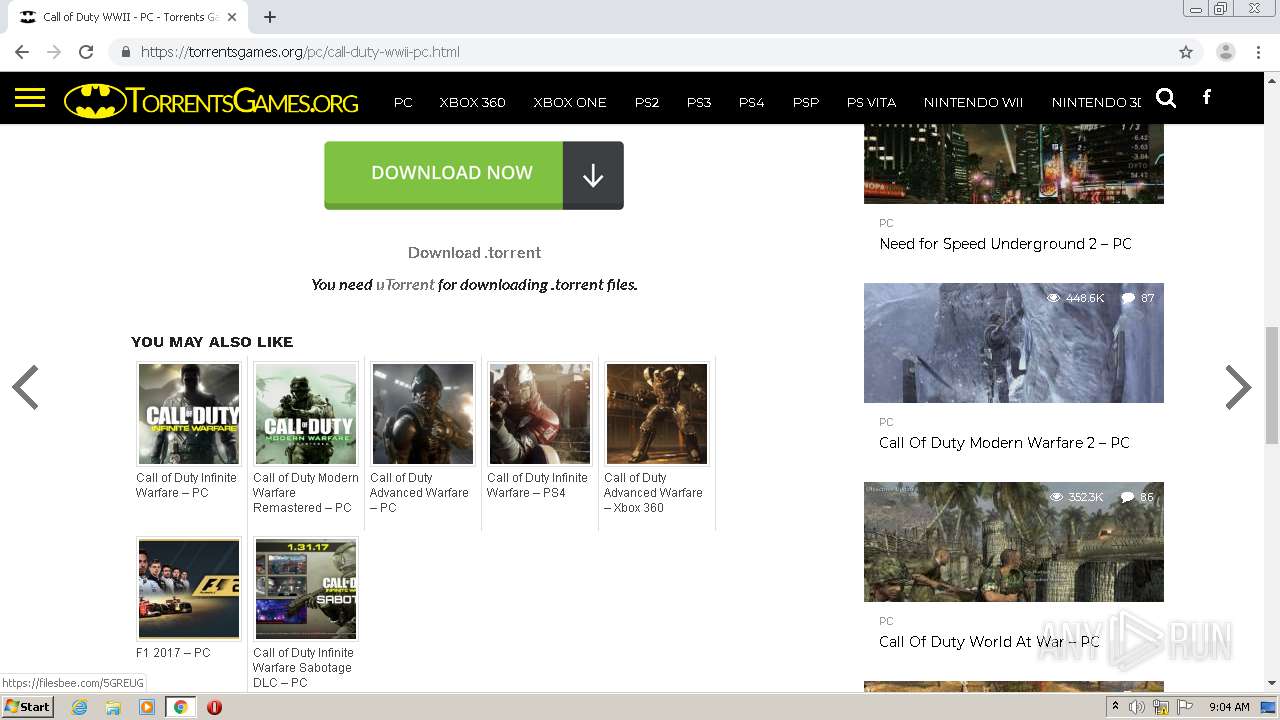This screenshot has height=720, width=1280.
Task: Open the volume speaker tray icon
Action: 1137,707
